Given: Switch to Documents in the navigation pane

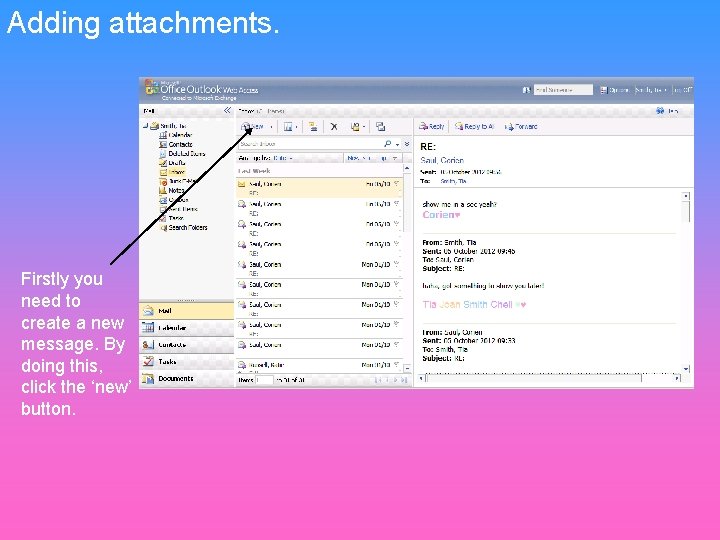Looking at the screenshot, I should pos(186,379).
